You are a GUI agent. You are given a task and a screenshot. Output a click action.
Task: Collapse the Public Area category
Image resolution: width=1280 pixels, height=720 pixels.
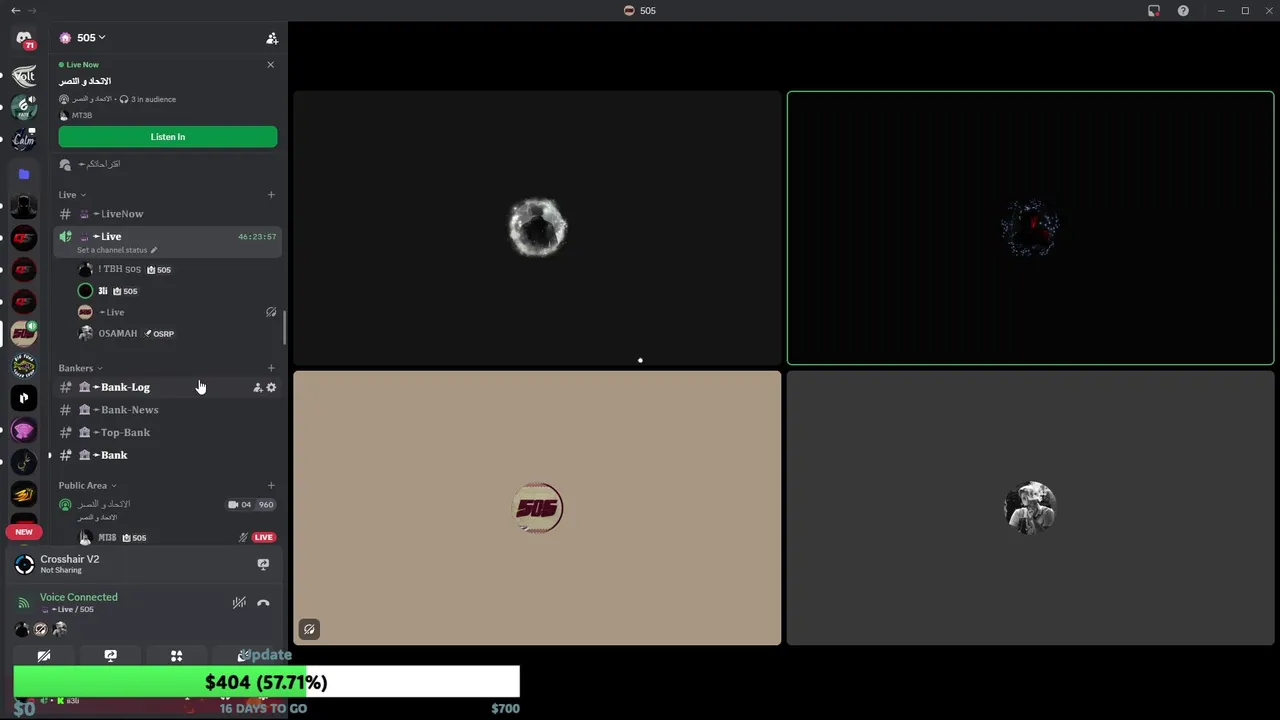click(87, 485)
